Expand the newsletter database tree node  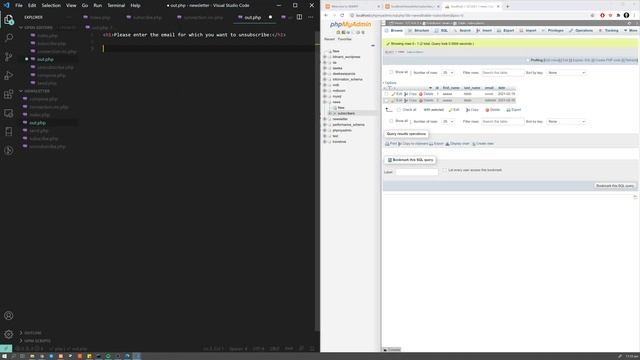pyautogui.click(x=325, y=119)
